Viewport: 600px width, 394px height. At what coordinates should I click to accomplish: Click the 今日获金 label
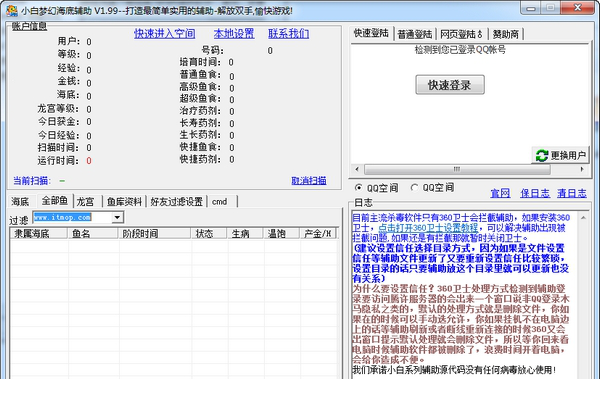tap(58, 122)
